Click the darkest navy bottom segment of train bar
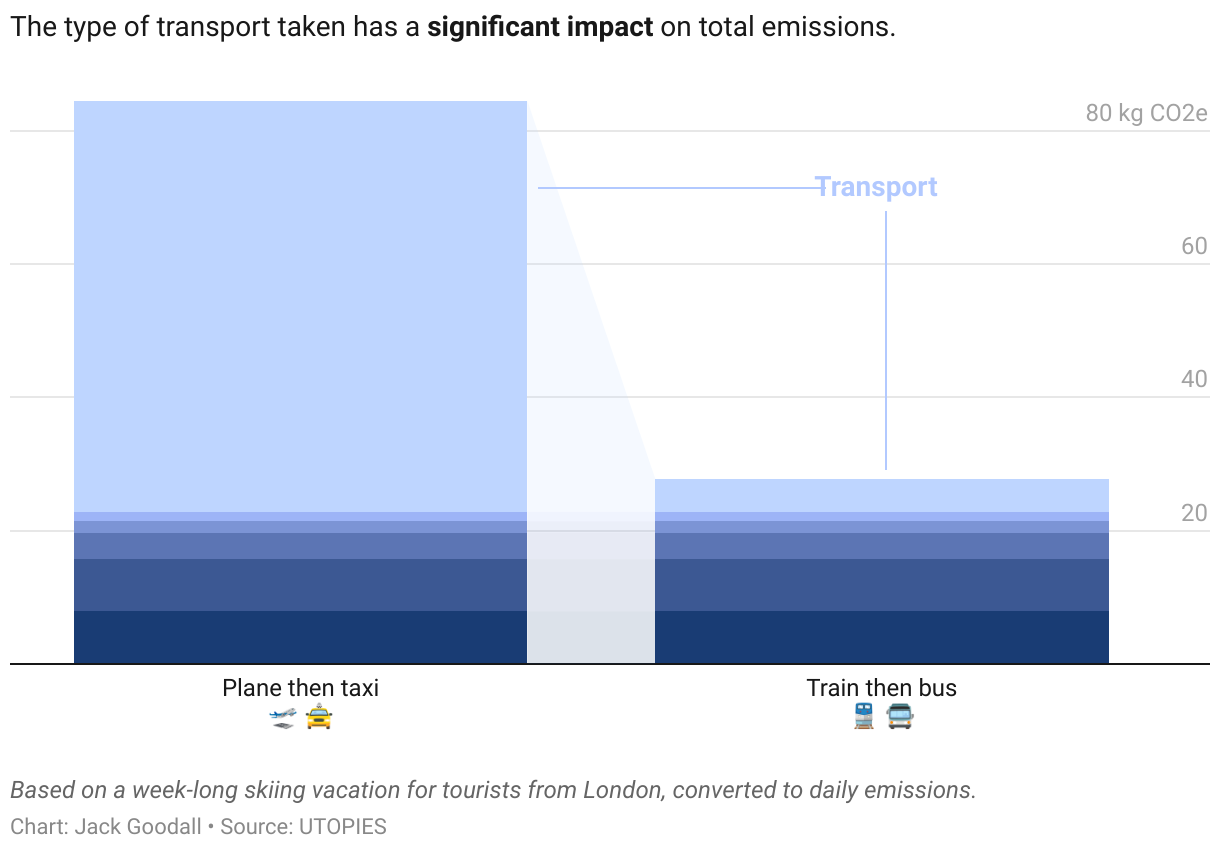Viewport: 1220px width, 850px height. (x=882, y=637)
